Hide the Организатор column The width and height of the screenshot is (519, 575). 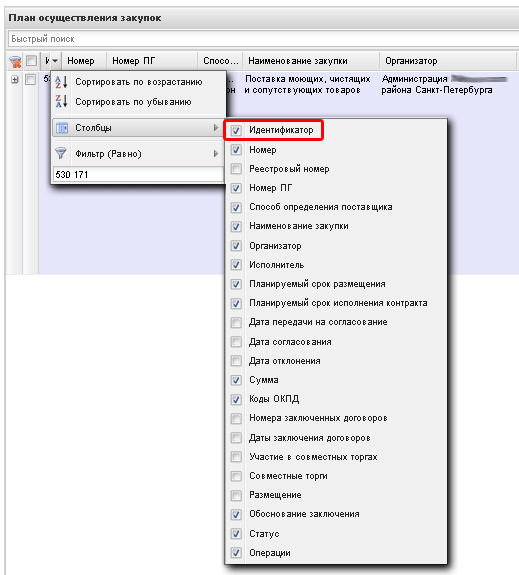pos(236,246)
